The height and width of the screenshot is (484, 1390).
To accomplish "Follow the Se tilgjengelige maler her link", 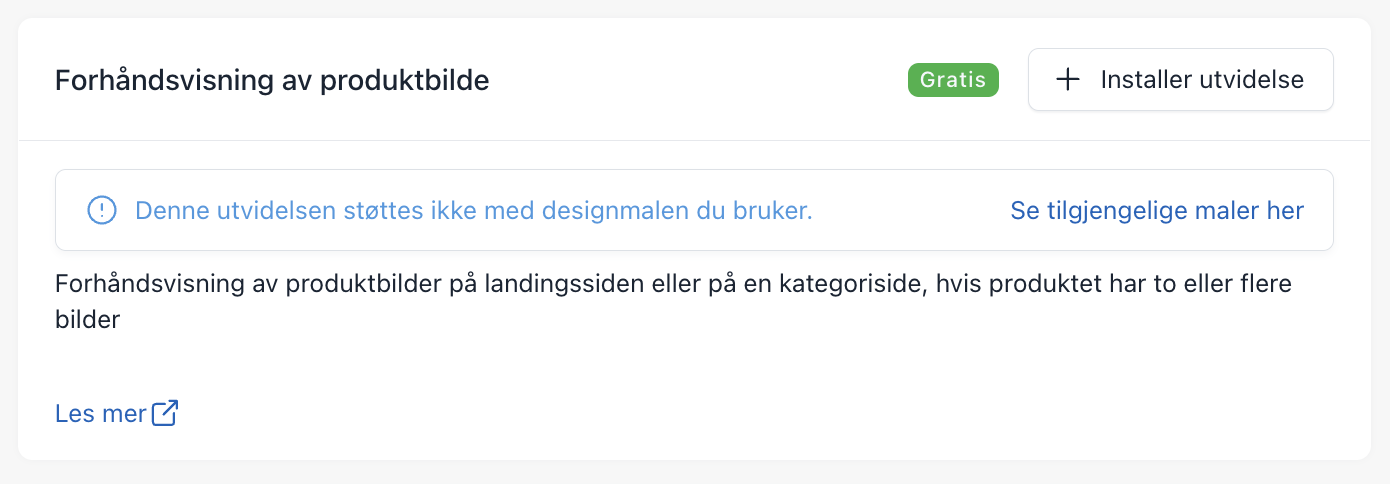I will 1157,211.
